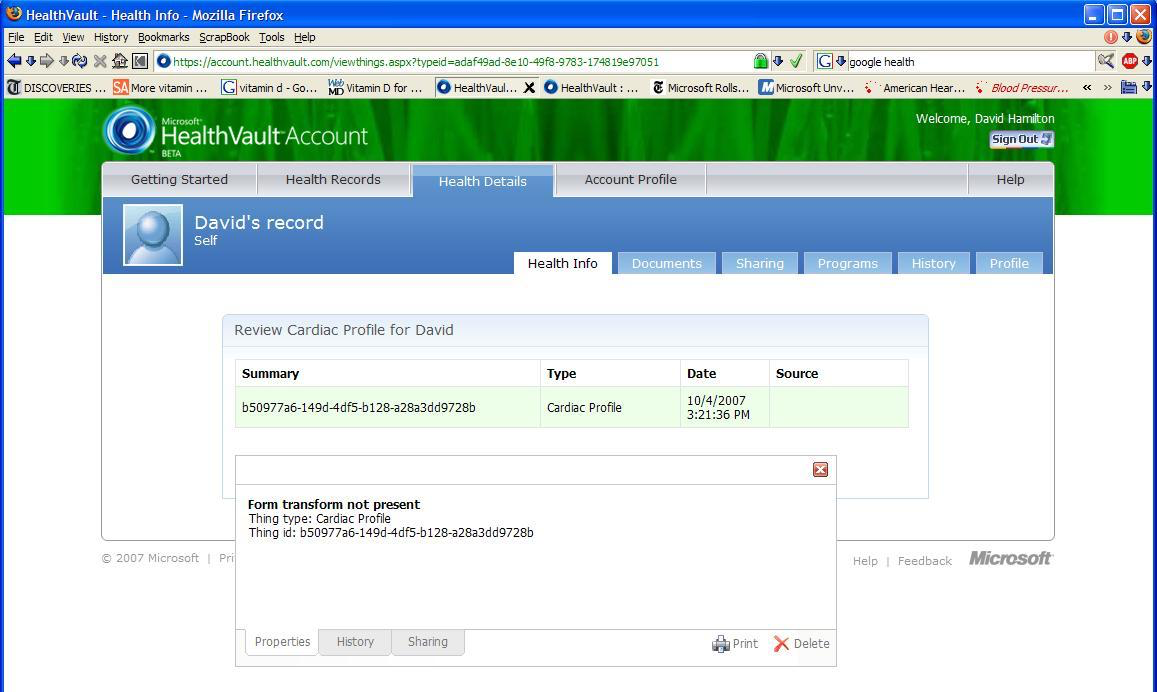Open the Google search engine selector

(831, 61)
